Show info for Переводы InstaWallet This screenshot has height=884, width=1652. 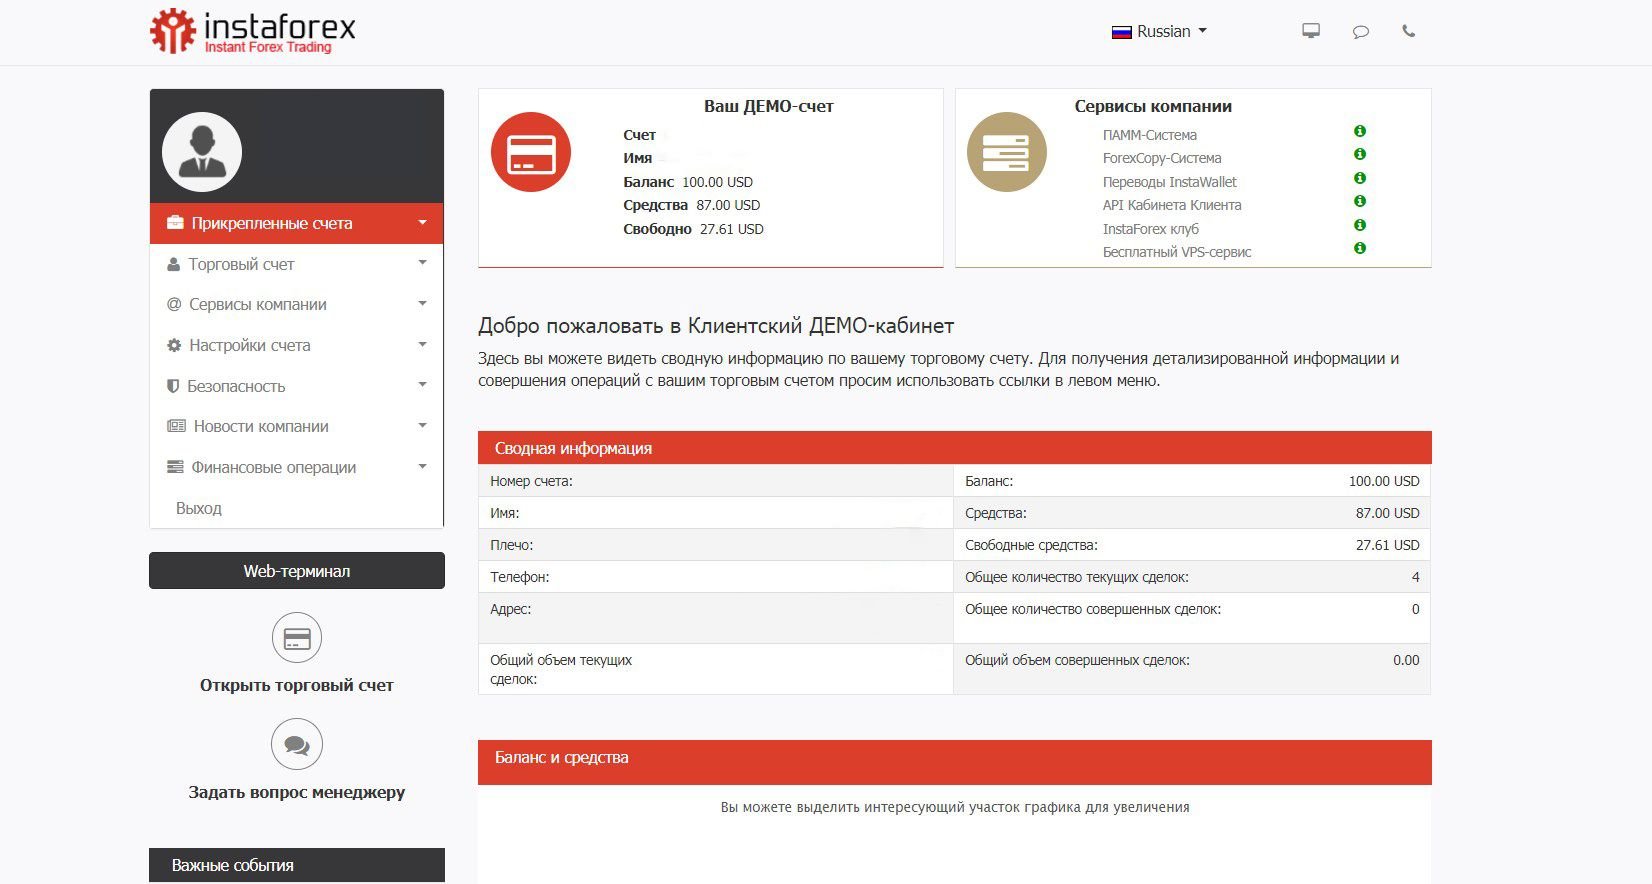[x=1360, y=178]
